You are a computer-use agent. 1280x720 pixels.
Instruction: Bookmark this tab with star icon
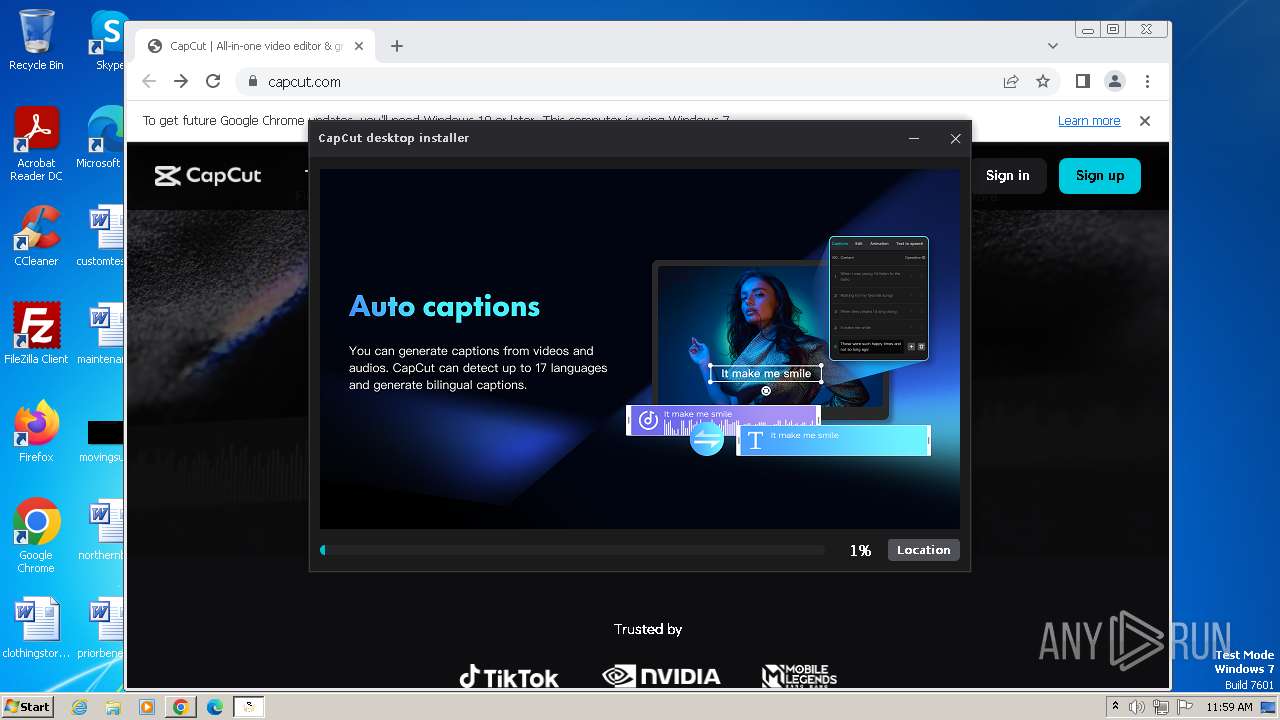[1043, 82]
